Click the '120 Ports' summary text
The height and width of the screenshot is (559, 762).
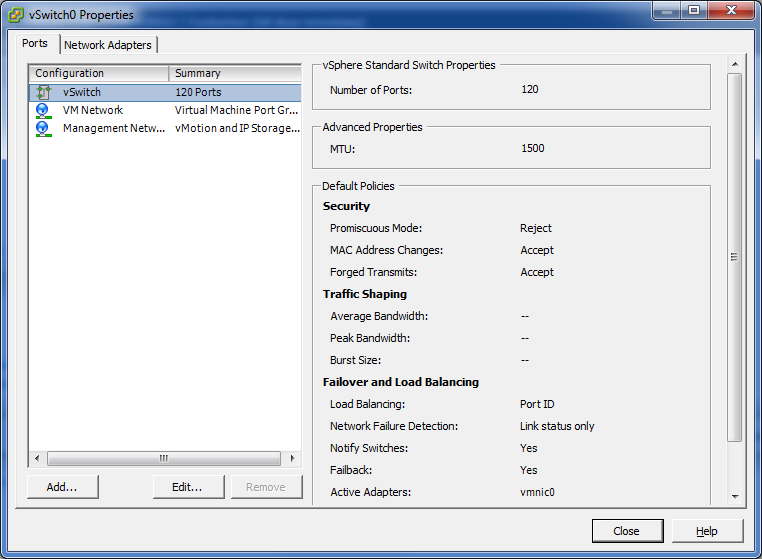pyautogui.click(x=198, y=92)
